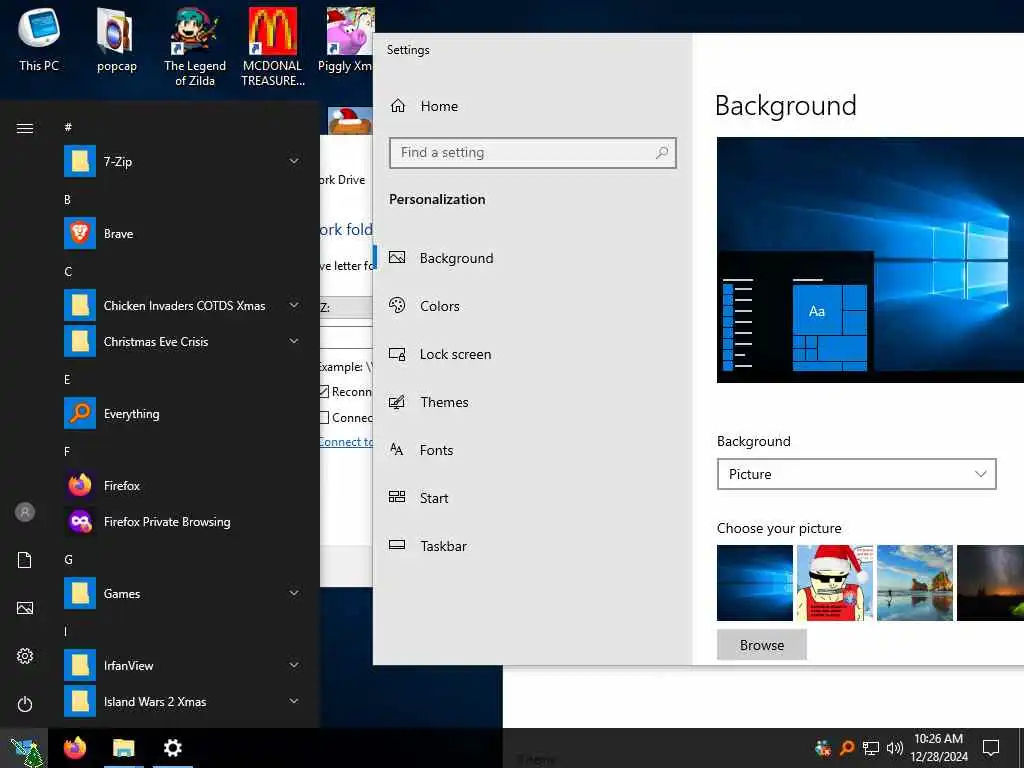Expand the Christmas Eve Crisis folder chevron
Viewport: 1024px width, 768px height.
[294, 341]
